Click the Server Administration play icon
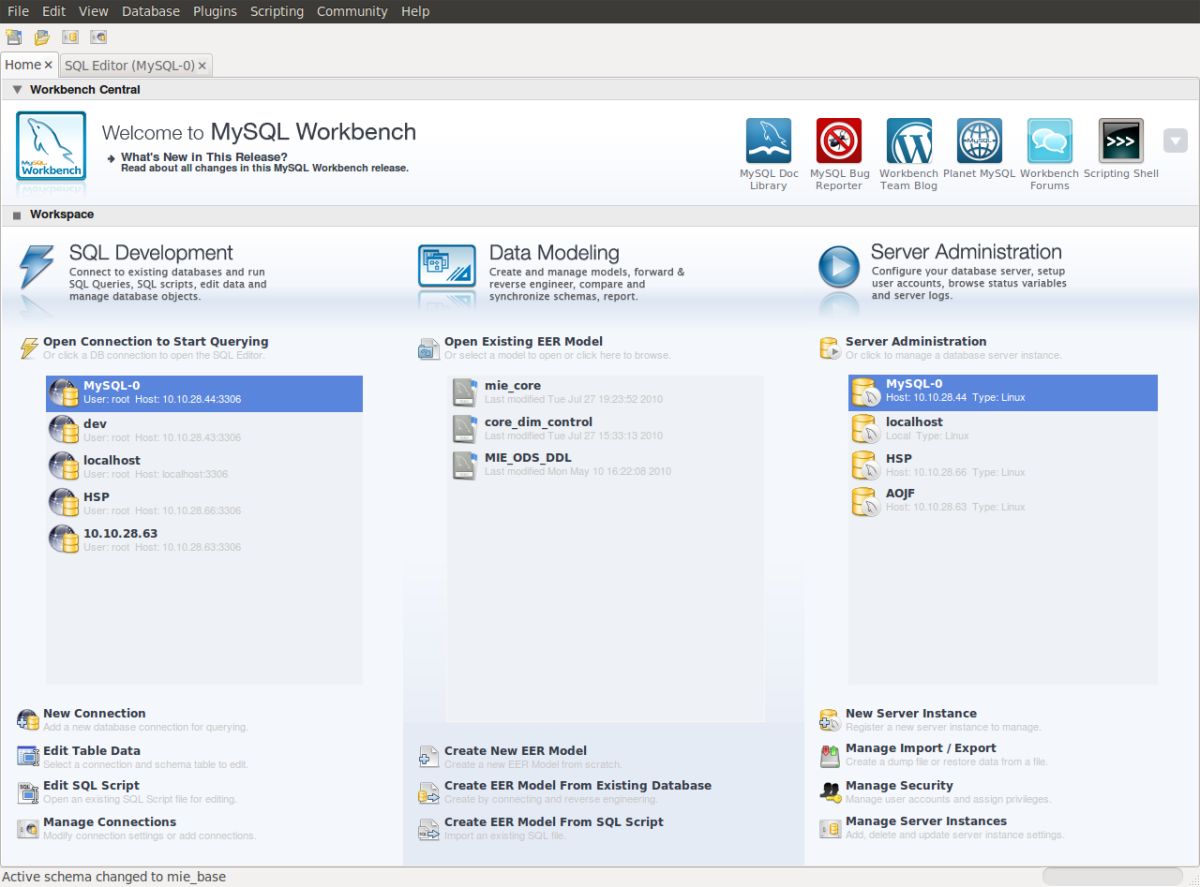1200x887 pixels. coord(839,267)
